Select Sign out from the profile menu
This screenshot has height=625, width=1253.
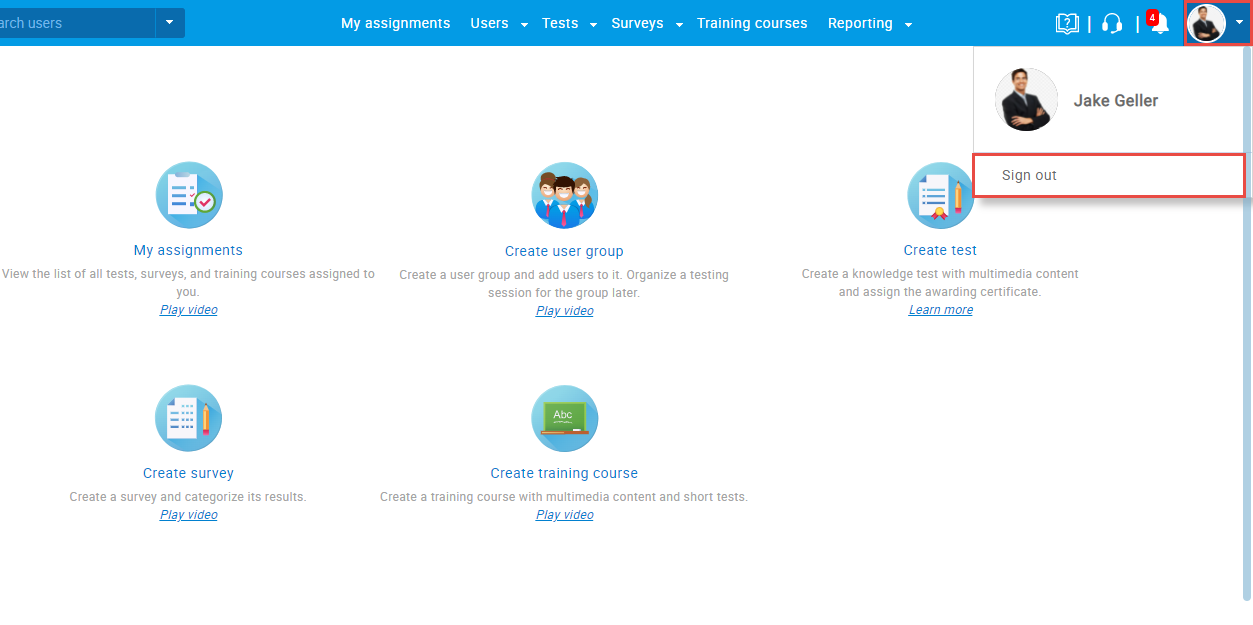1110,175
